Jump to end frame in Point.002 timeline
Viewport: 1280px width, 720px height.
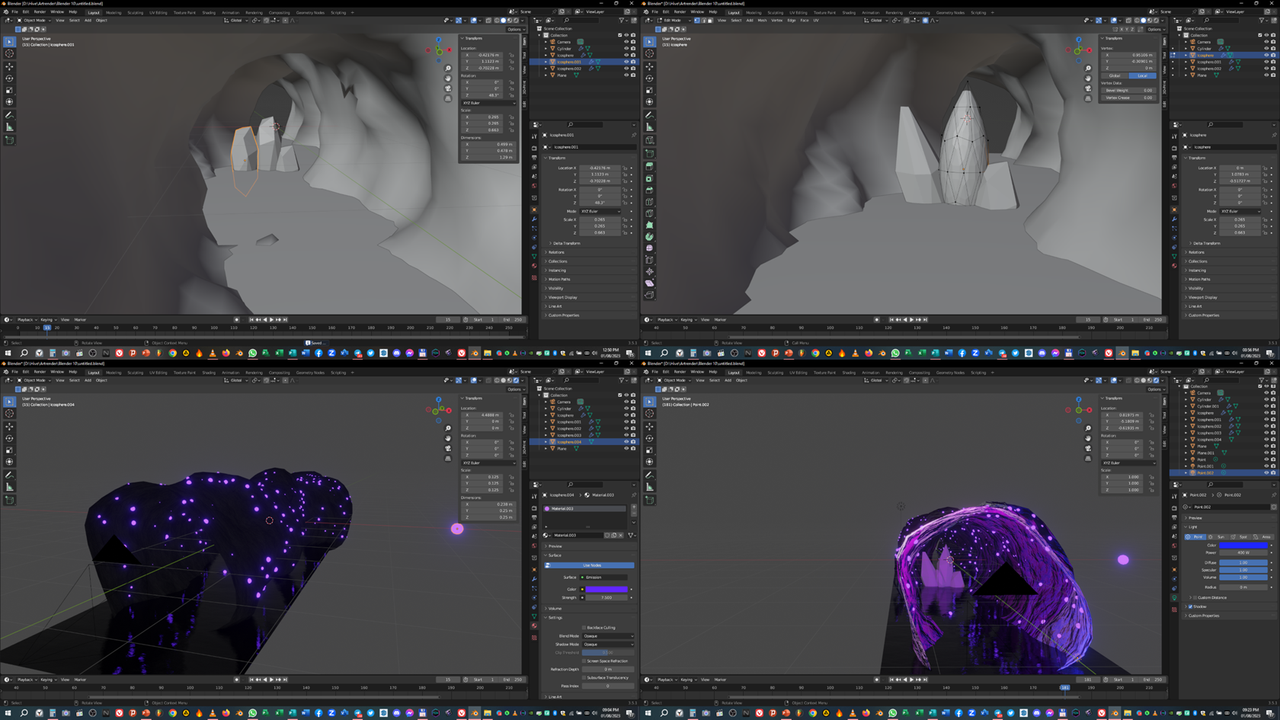point(925,679)
